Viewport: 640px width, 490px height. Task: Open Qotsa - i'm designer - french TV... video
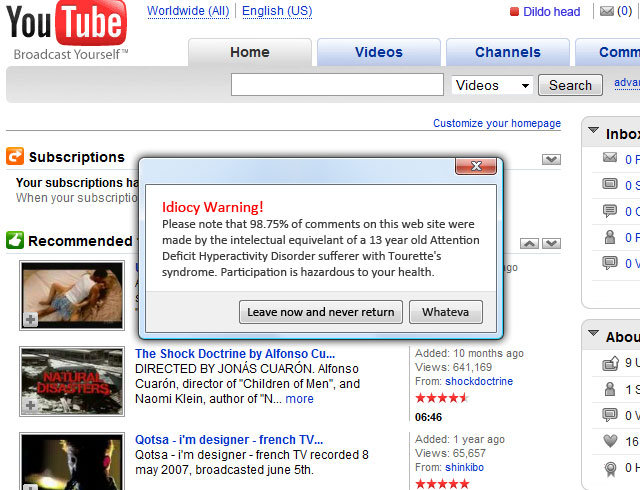(x=229, y=440)
